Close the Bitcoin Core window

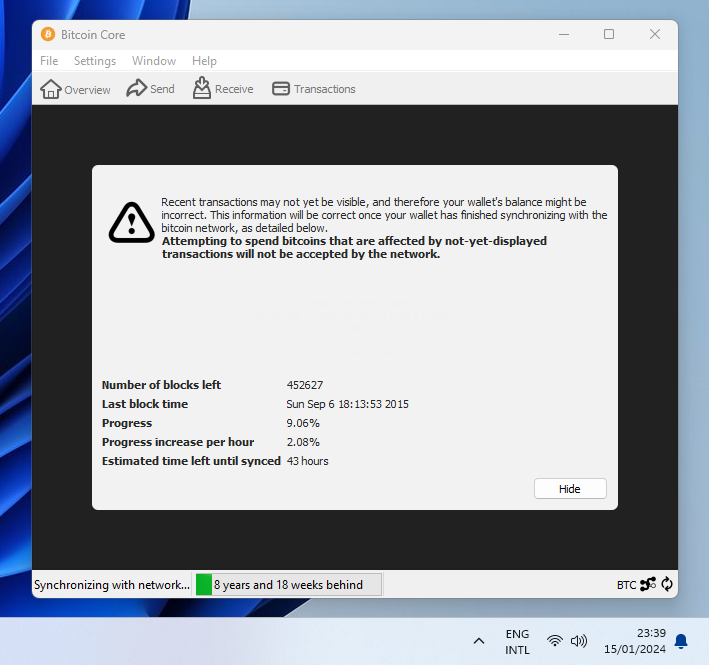[655, 34]
